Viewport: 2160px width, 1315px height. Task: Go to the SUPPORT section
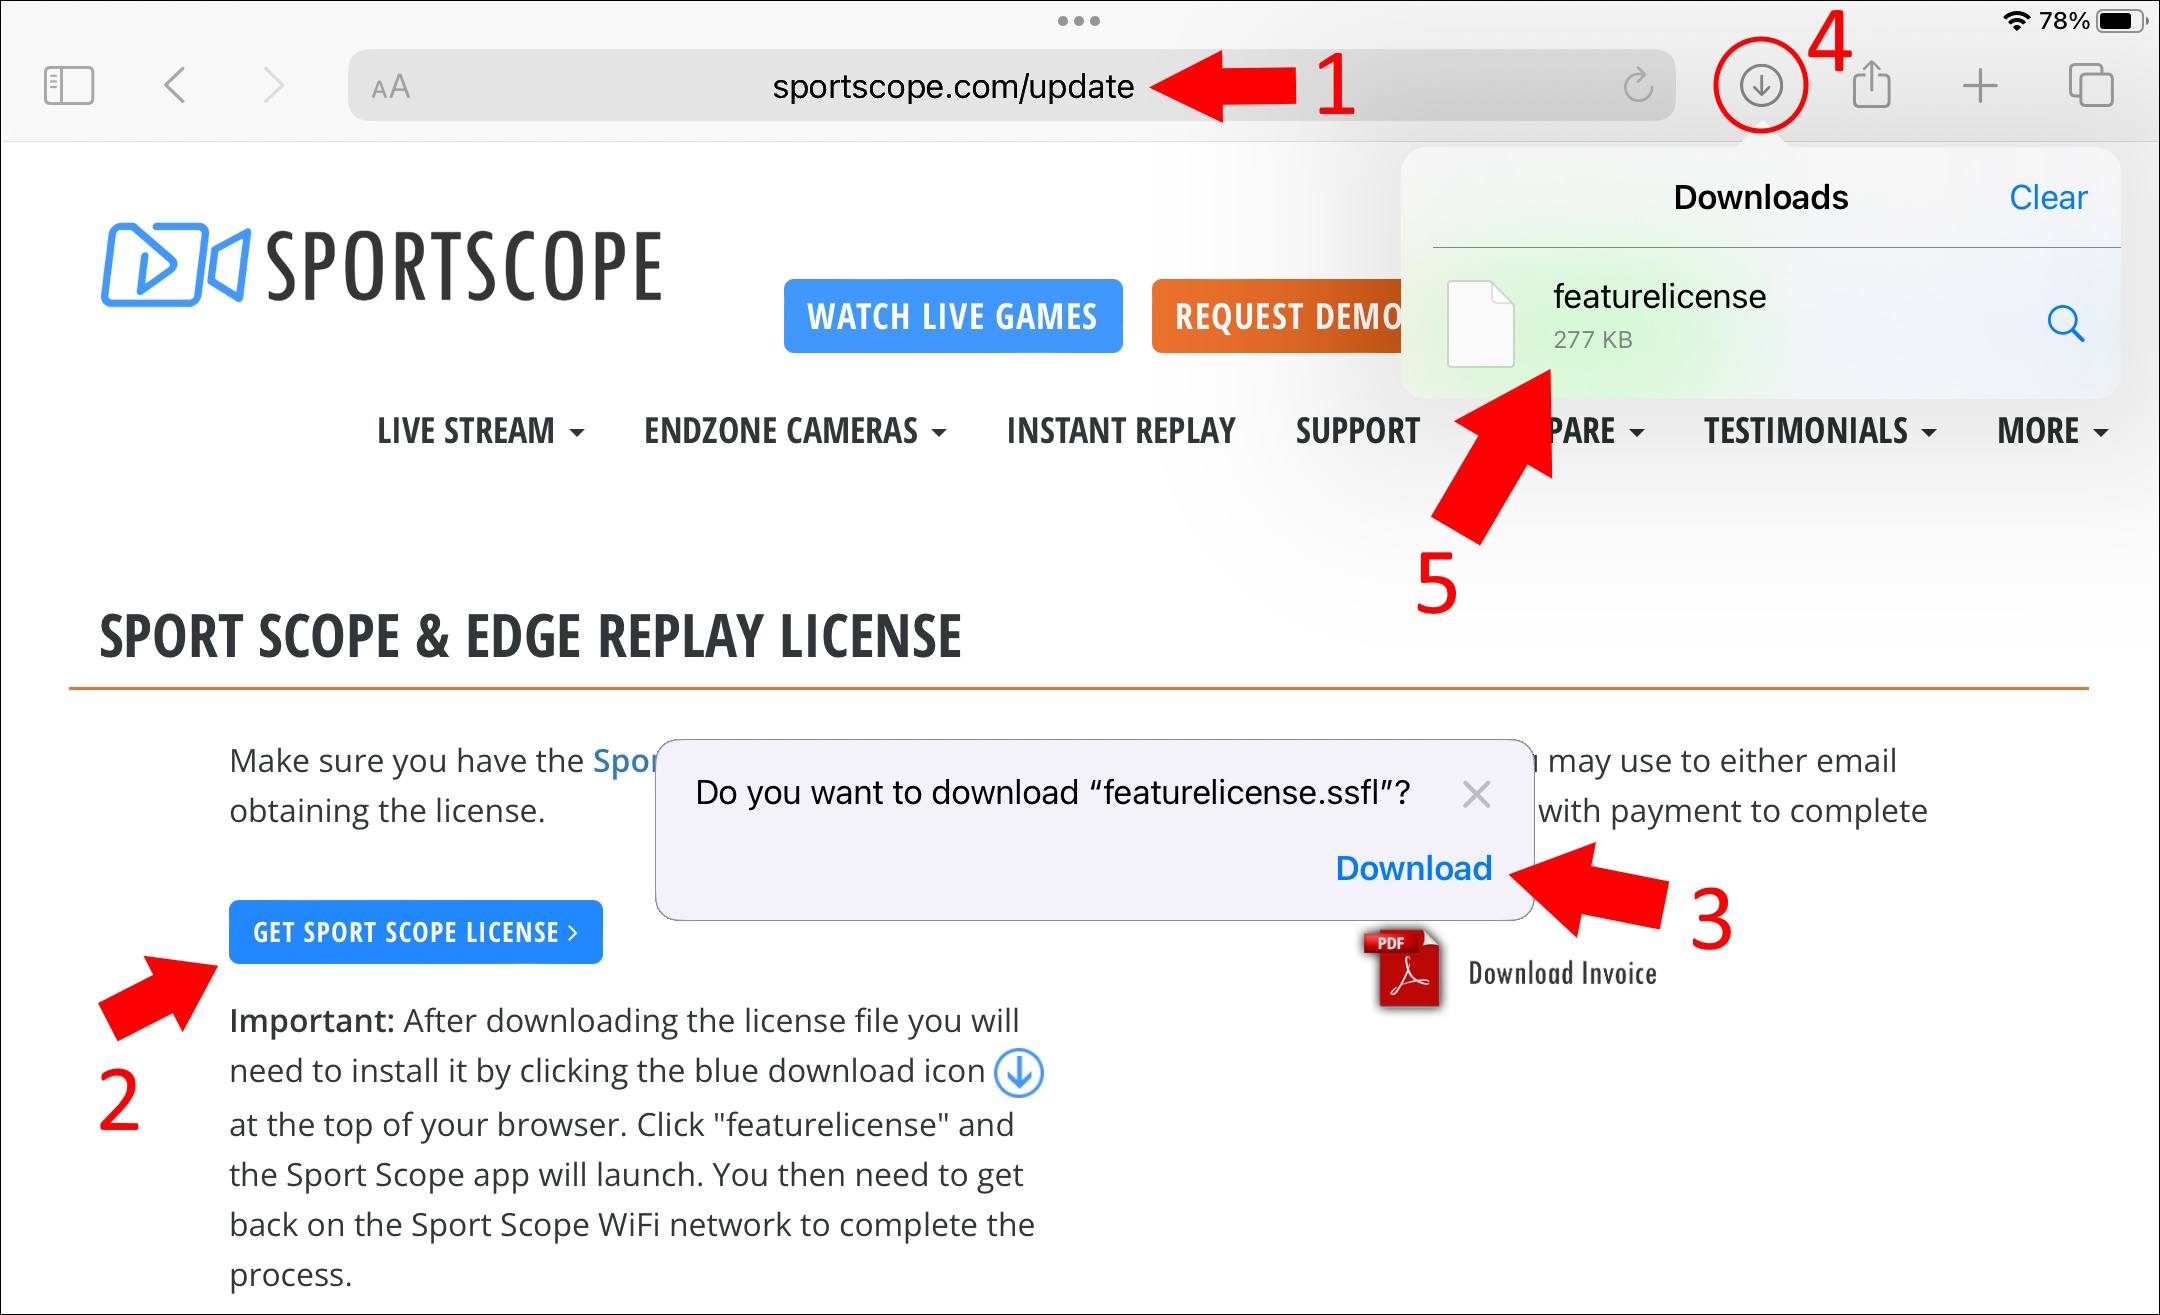1357,430
